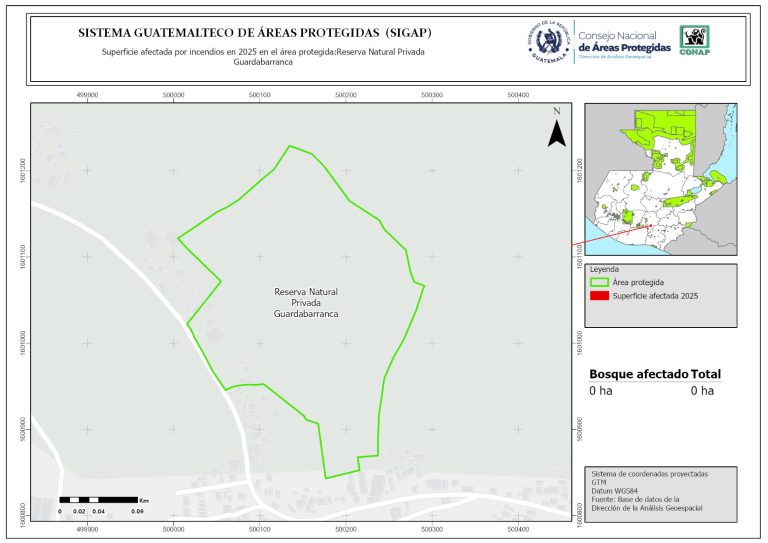
Task: Click the SISTEMA GUATEMALTECO DE ÁREAS PROTEGIDAS title
Action: (x=255, y=33)
